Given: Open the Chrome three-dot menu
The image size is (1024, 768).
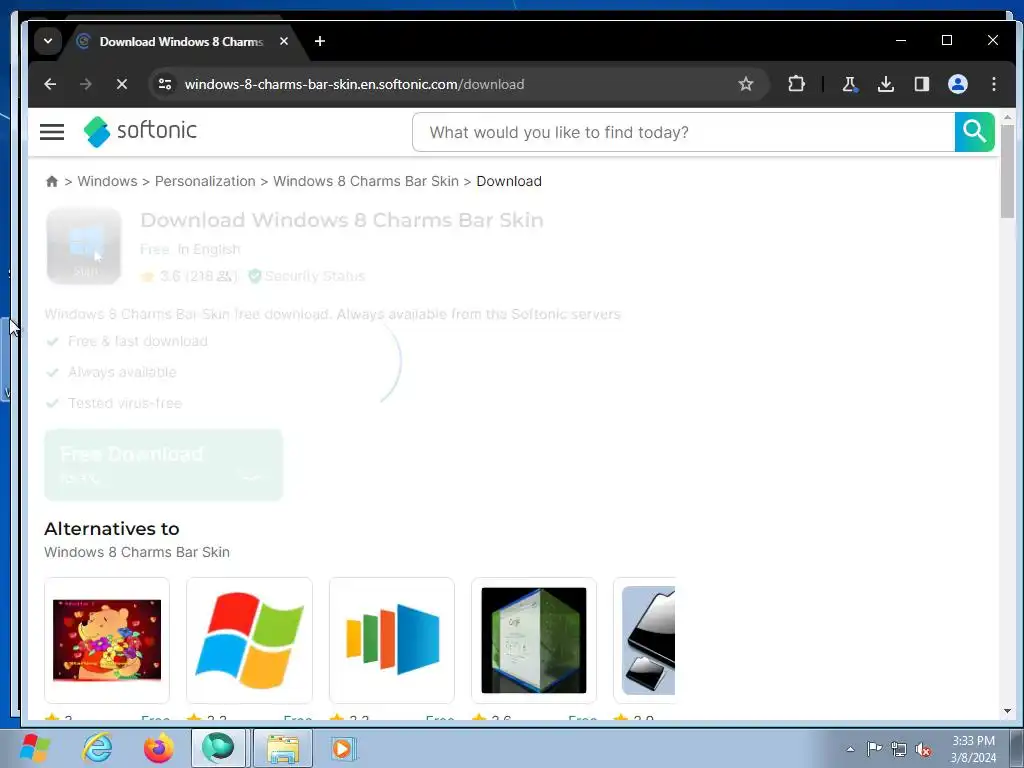Looking at the screenshot, I should coord(994,84).
